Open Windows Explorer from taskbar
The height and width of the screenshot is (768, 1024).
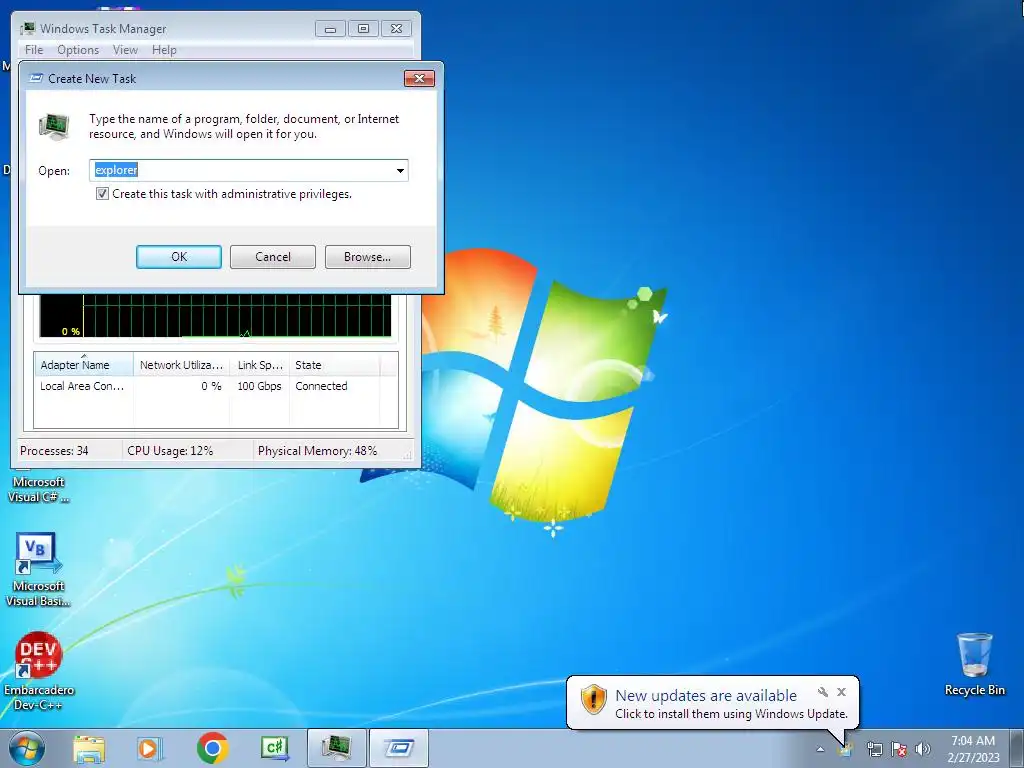pos(89,748)
